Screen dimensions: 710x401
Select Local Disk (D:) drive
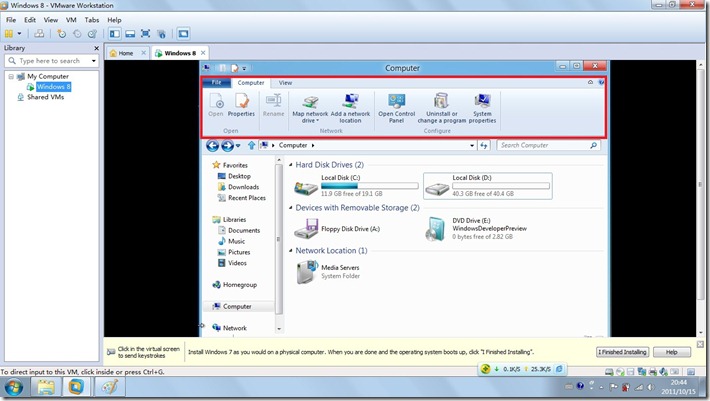tap(488, 186)
